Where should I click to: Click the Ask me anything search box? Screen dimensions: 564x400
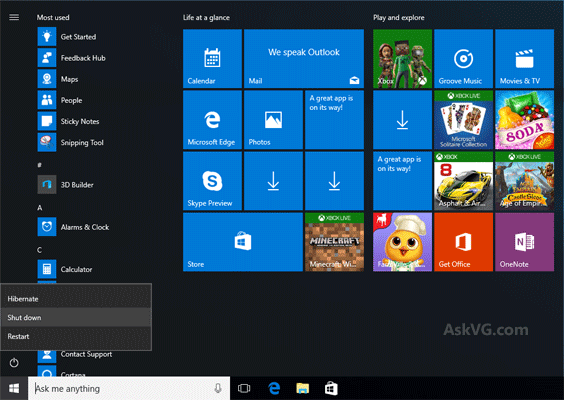[129, 388]
